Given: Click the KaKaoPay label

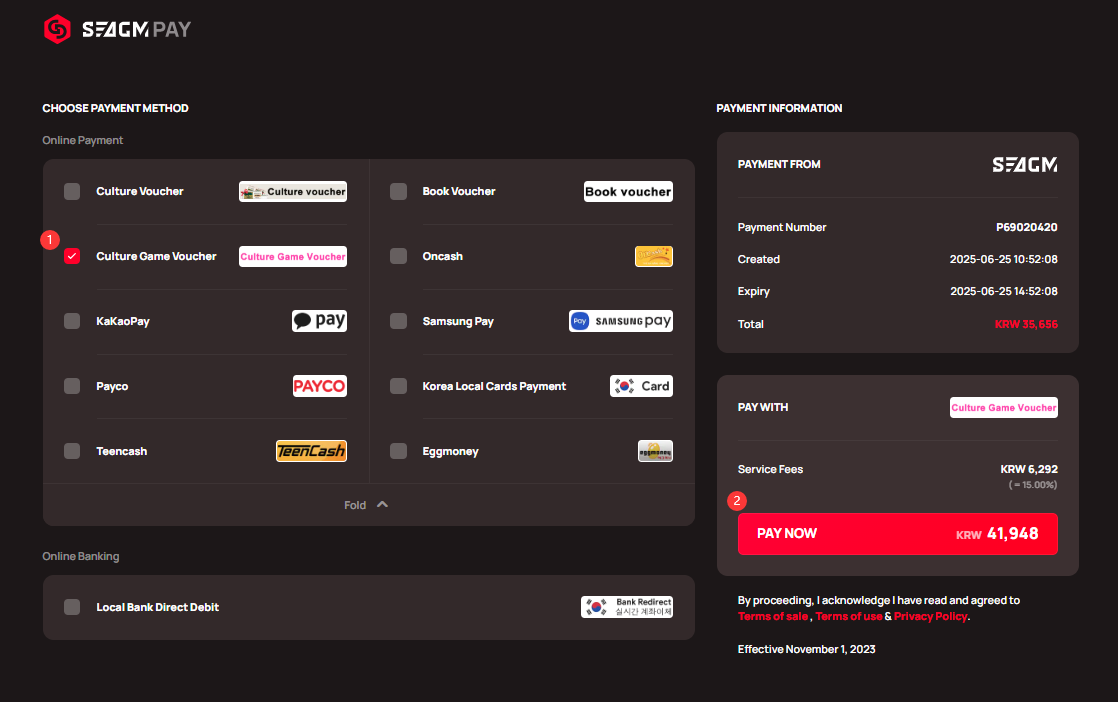Looking at the screenshot, I should click(x=123, y=321).
